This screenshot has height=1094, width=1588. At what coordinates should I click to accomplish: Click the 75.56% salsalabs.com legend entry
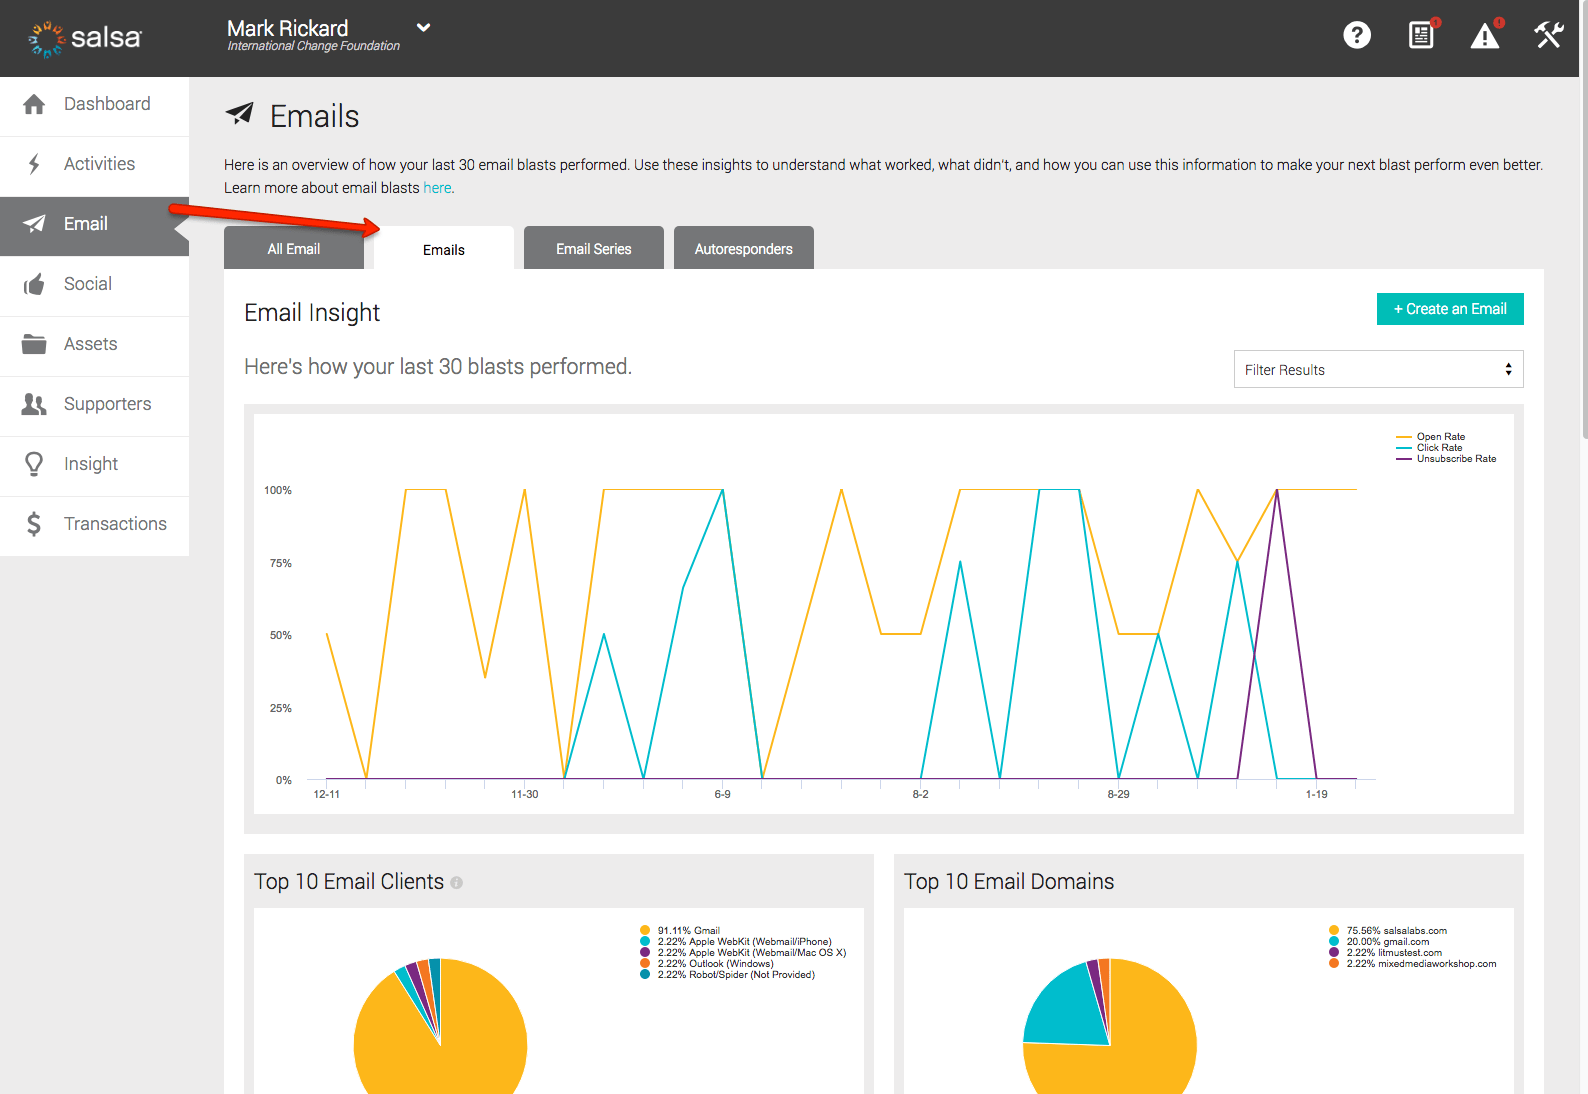[x=1388, y=930]
